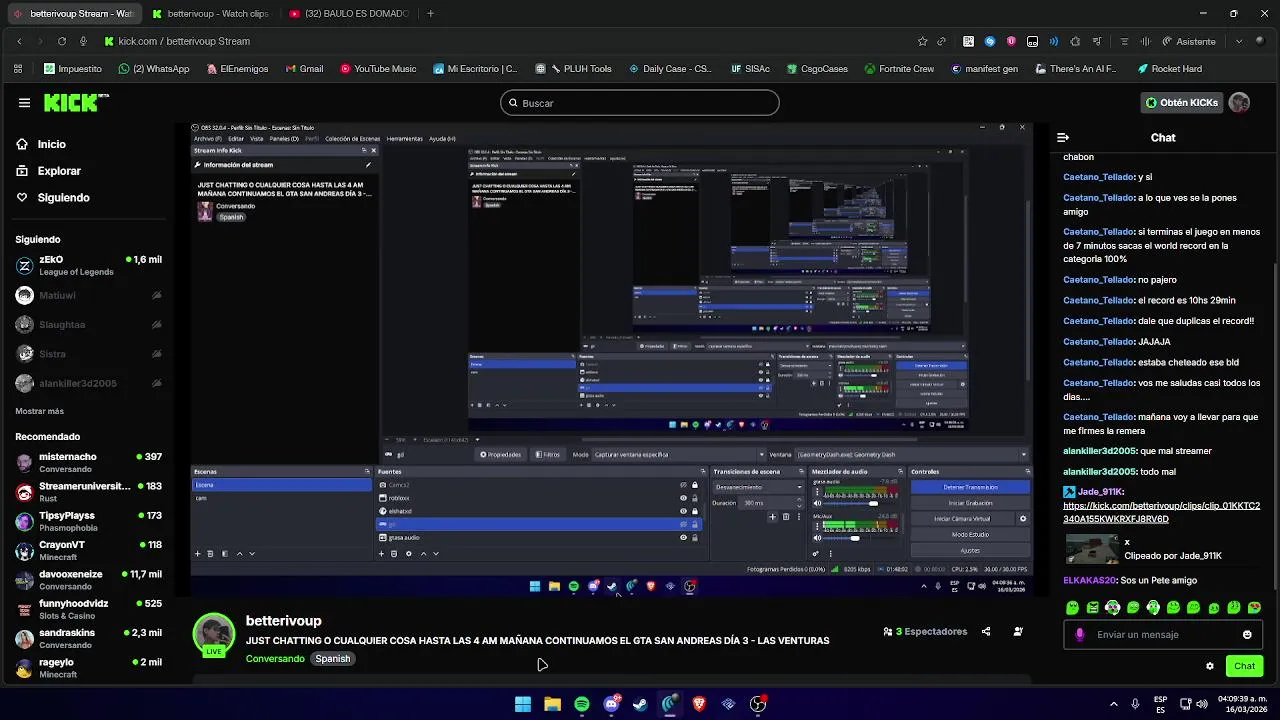Image resolution: width=1280 pixels, height=720 pixels.
Task: Open the bookmarks apps grid icon
Action: click(18, 69)
